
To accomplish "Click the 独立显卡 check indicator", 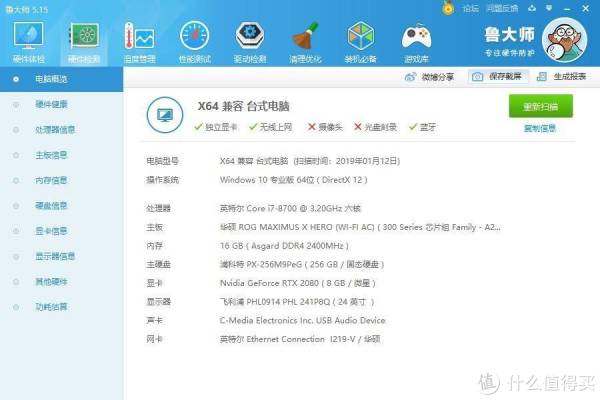I will click(215, 127).
